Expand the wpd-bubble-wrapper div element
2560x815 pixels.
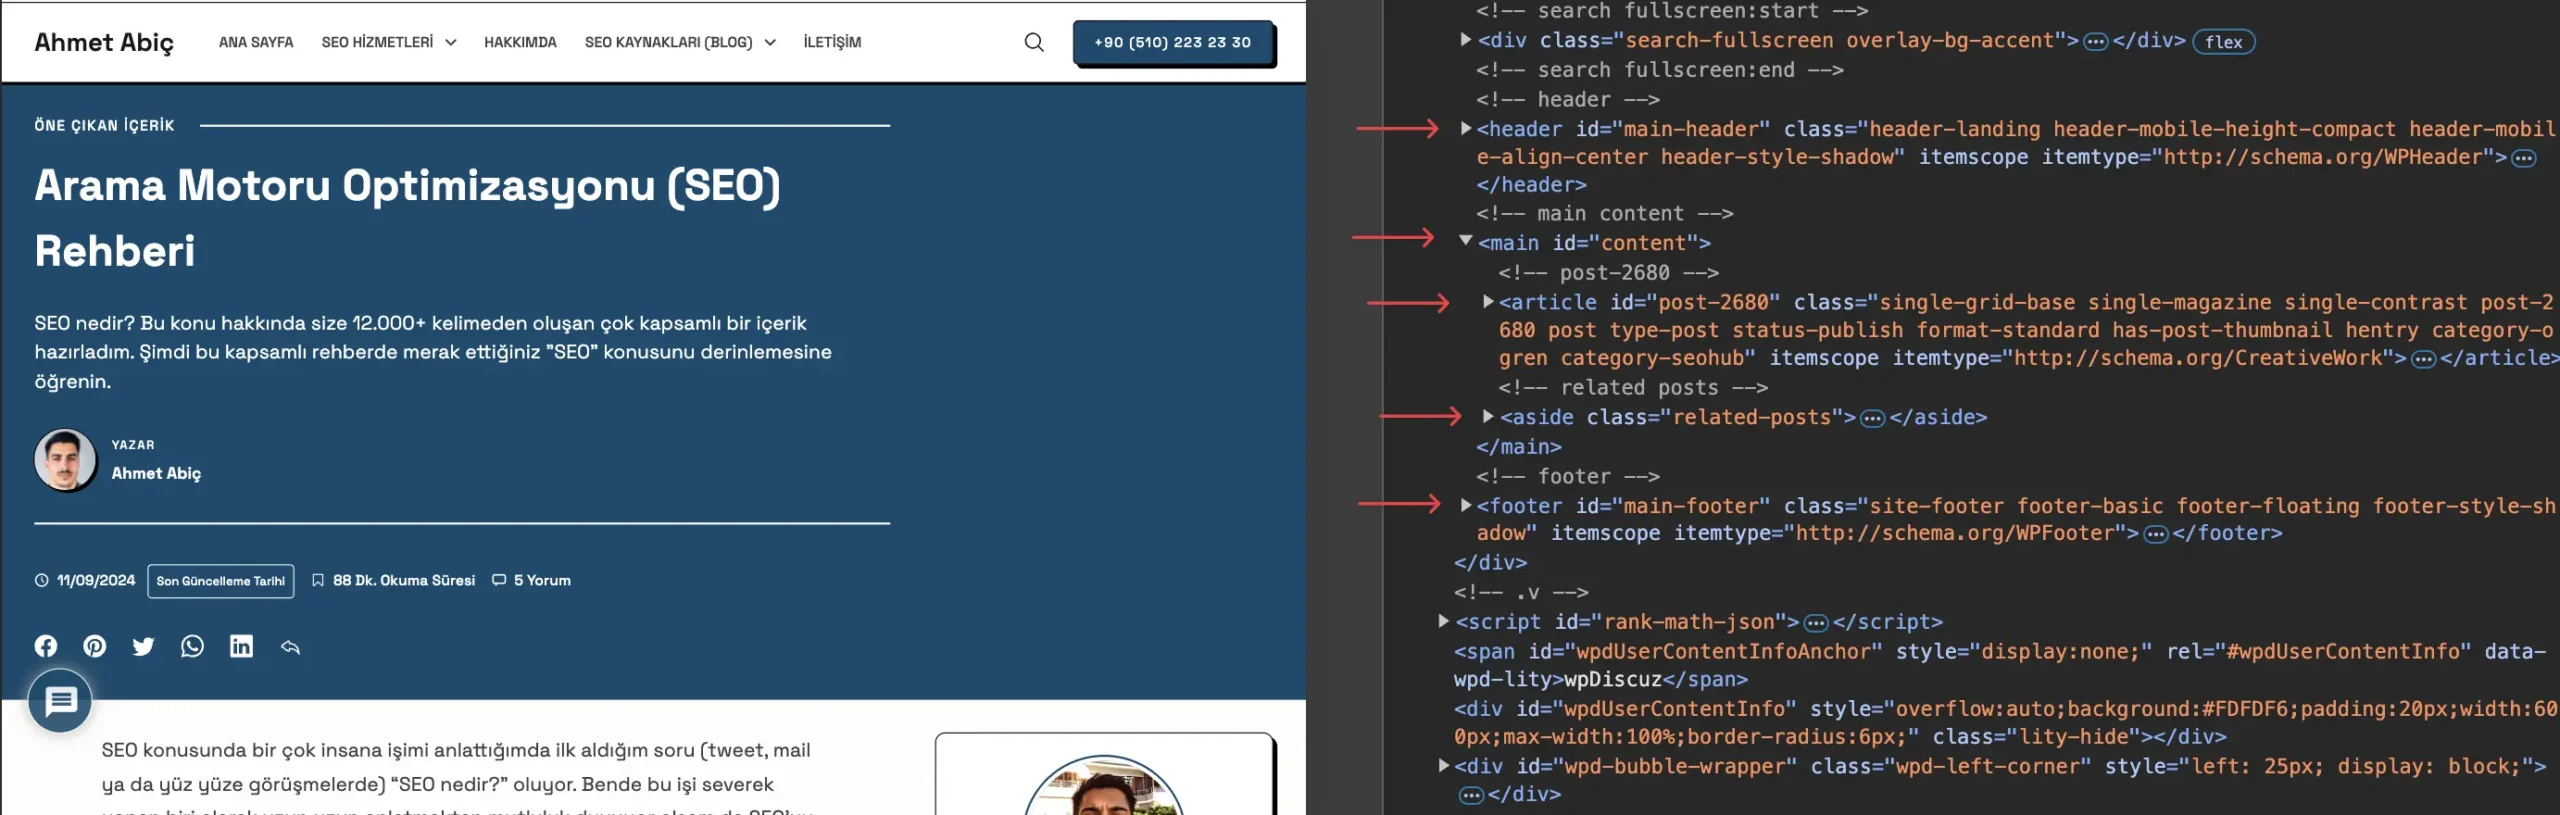pyautogui.click(x=1444, y=766)
